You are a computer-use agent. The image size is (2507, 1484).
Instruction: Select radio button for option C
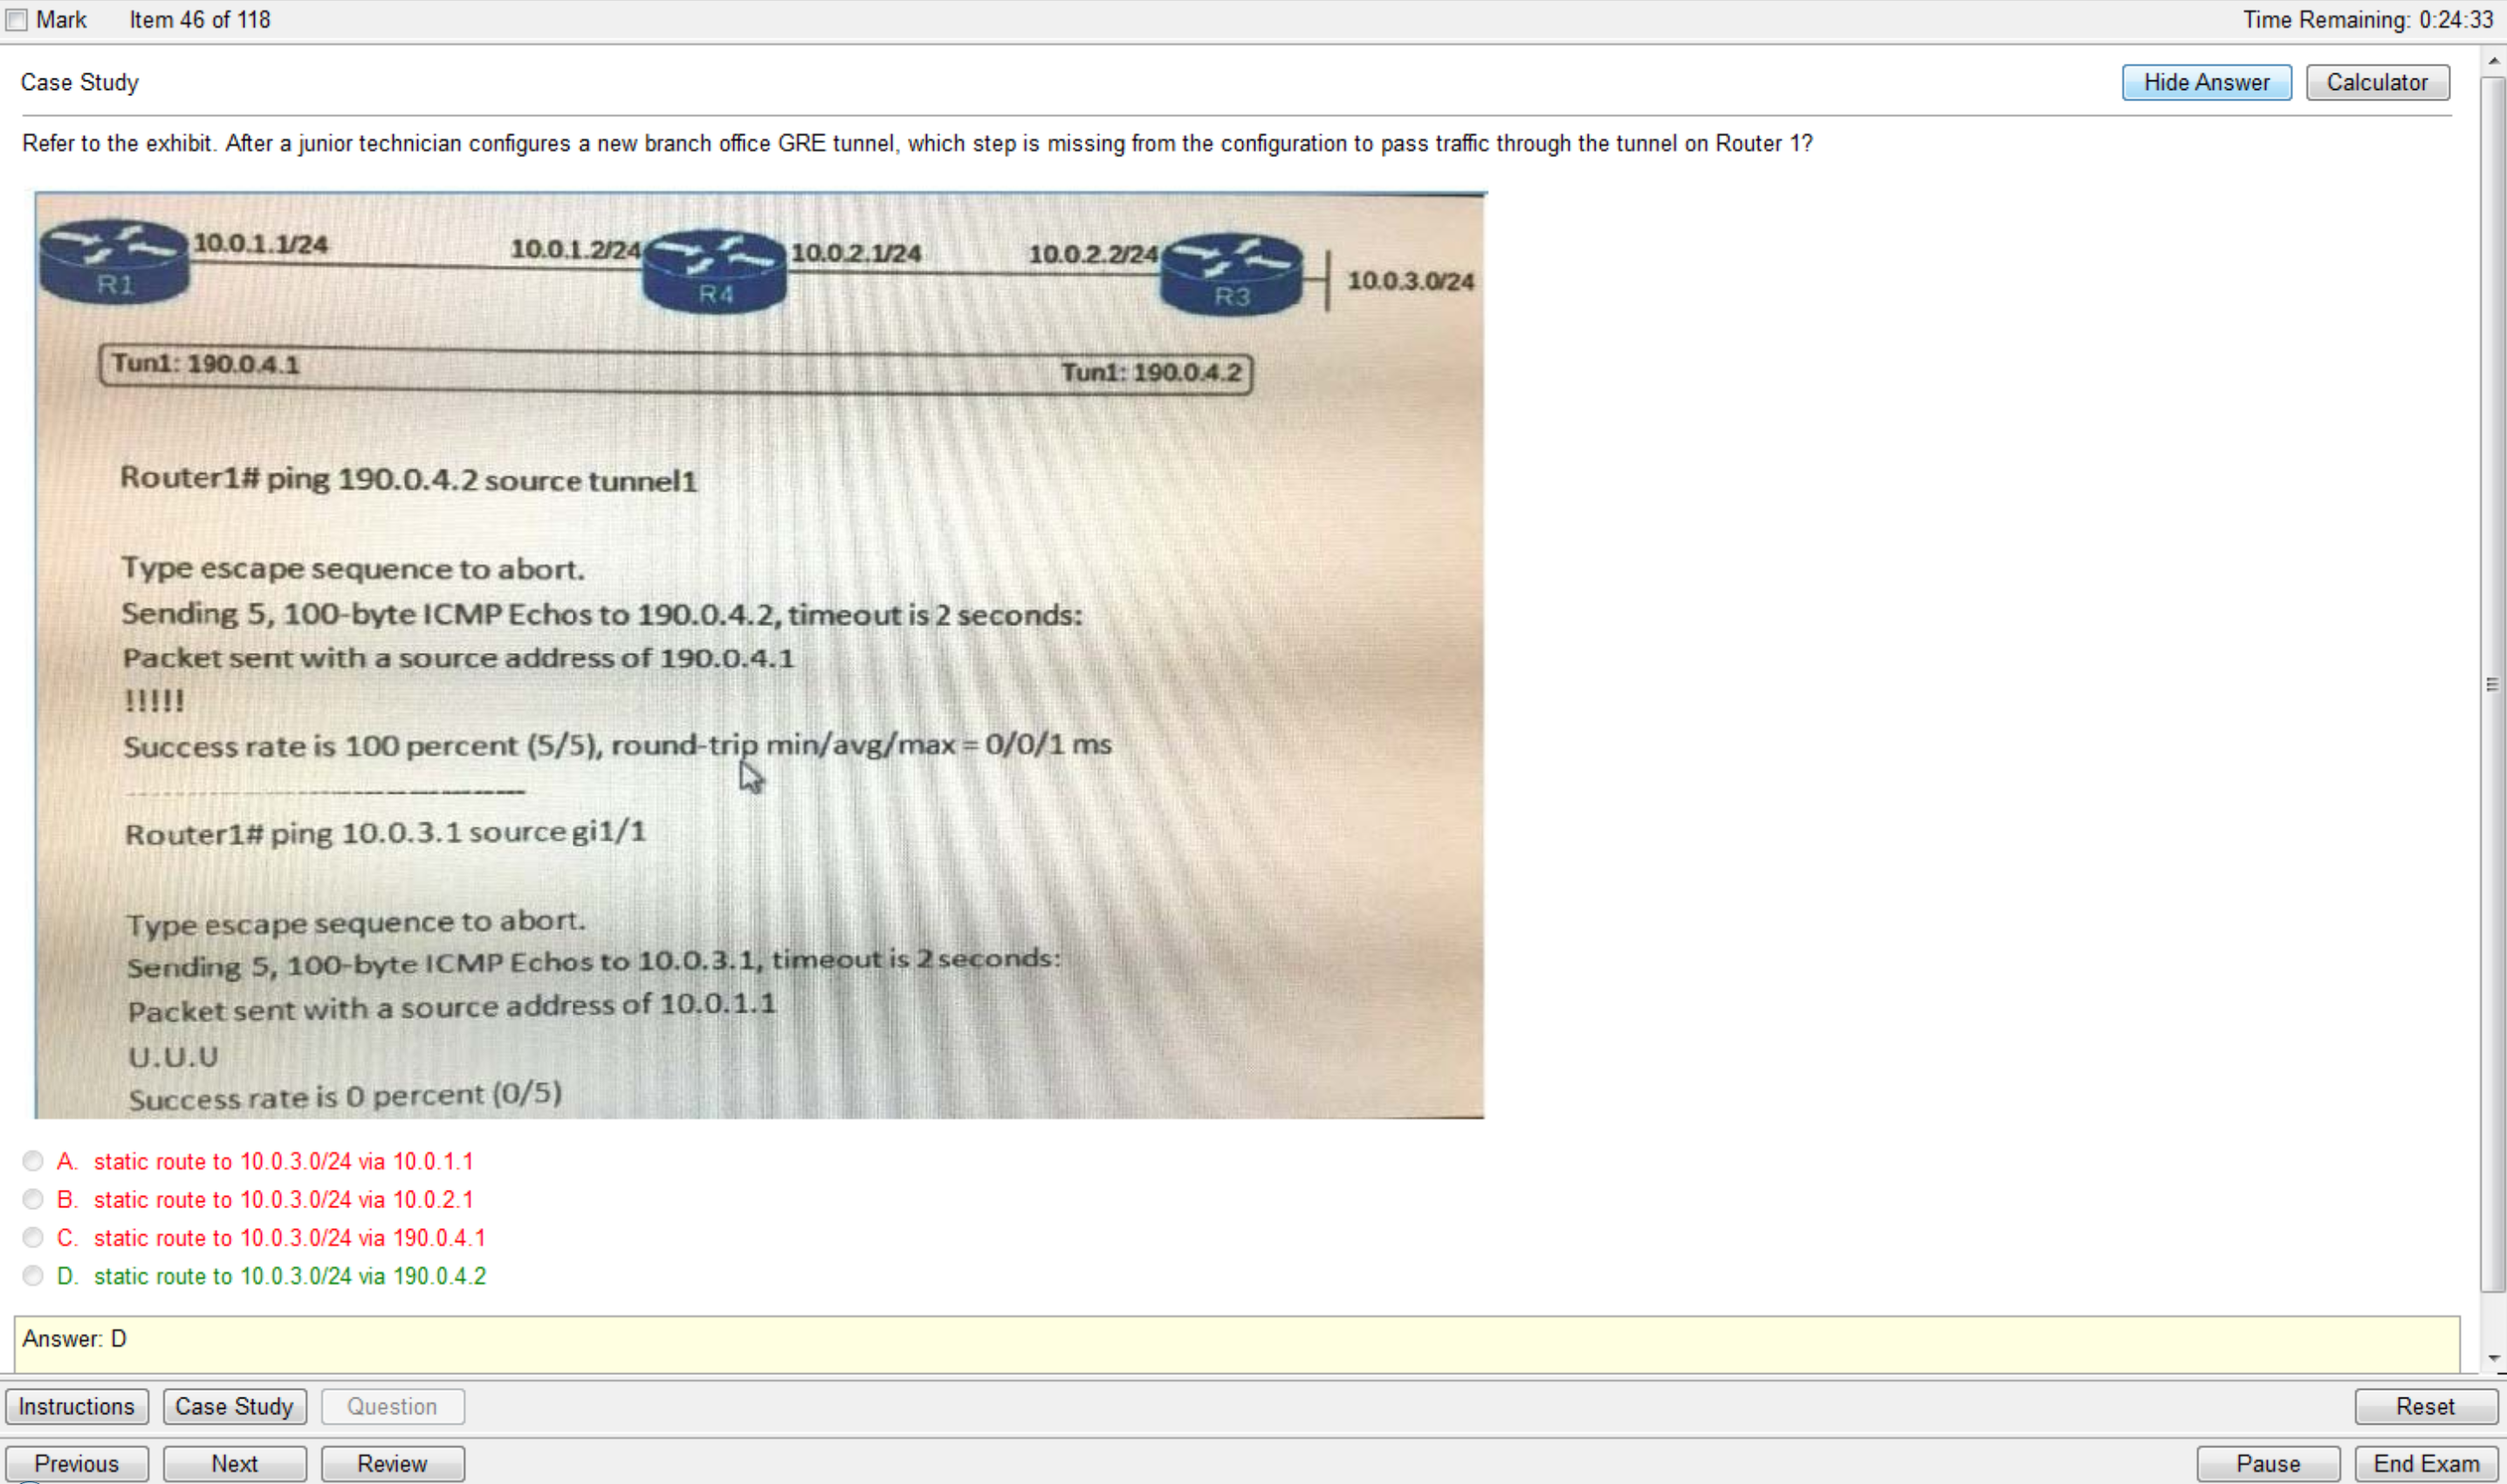(x=31, y=1237)
